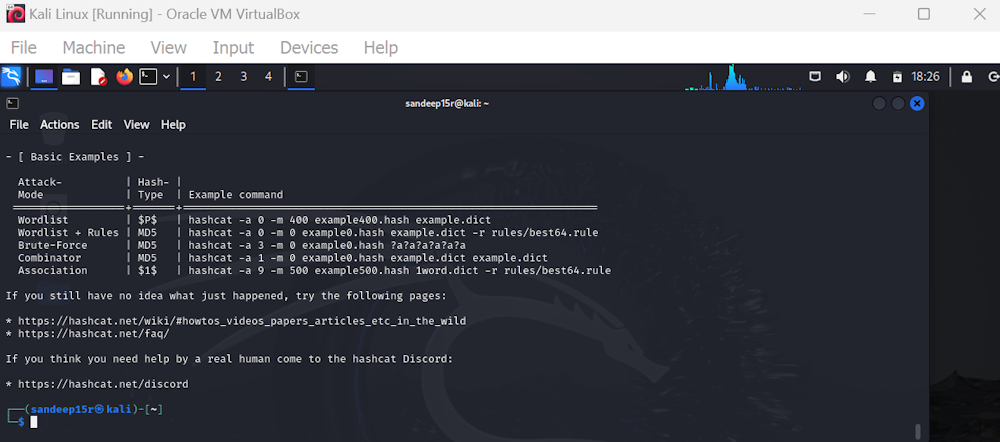Click the logout power icon in the panel
The image size is (1000, 442).
pyautogui.click(x=993, y=77)
